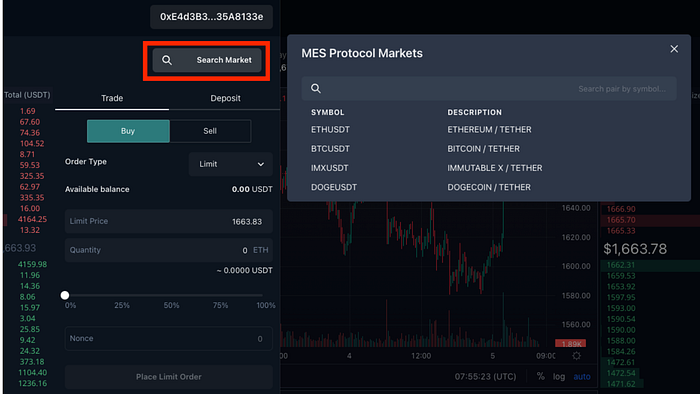
Task: Click the 07:55:23 (UTC) time display
Action: (485, 376)
